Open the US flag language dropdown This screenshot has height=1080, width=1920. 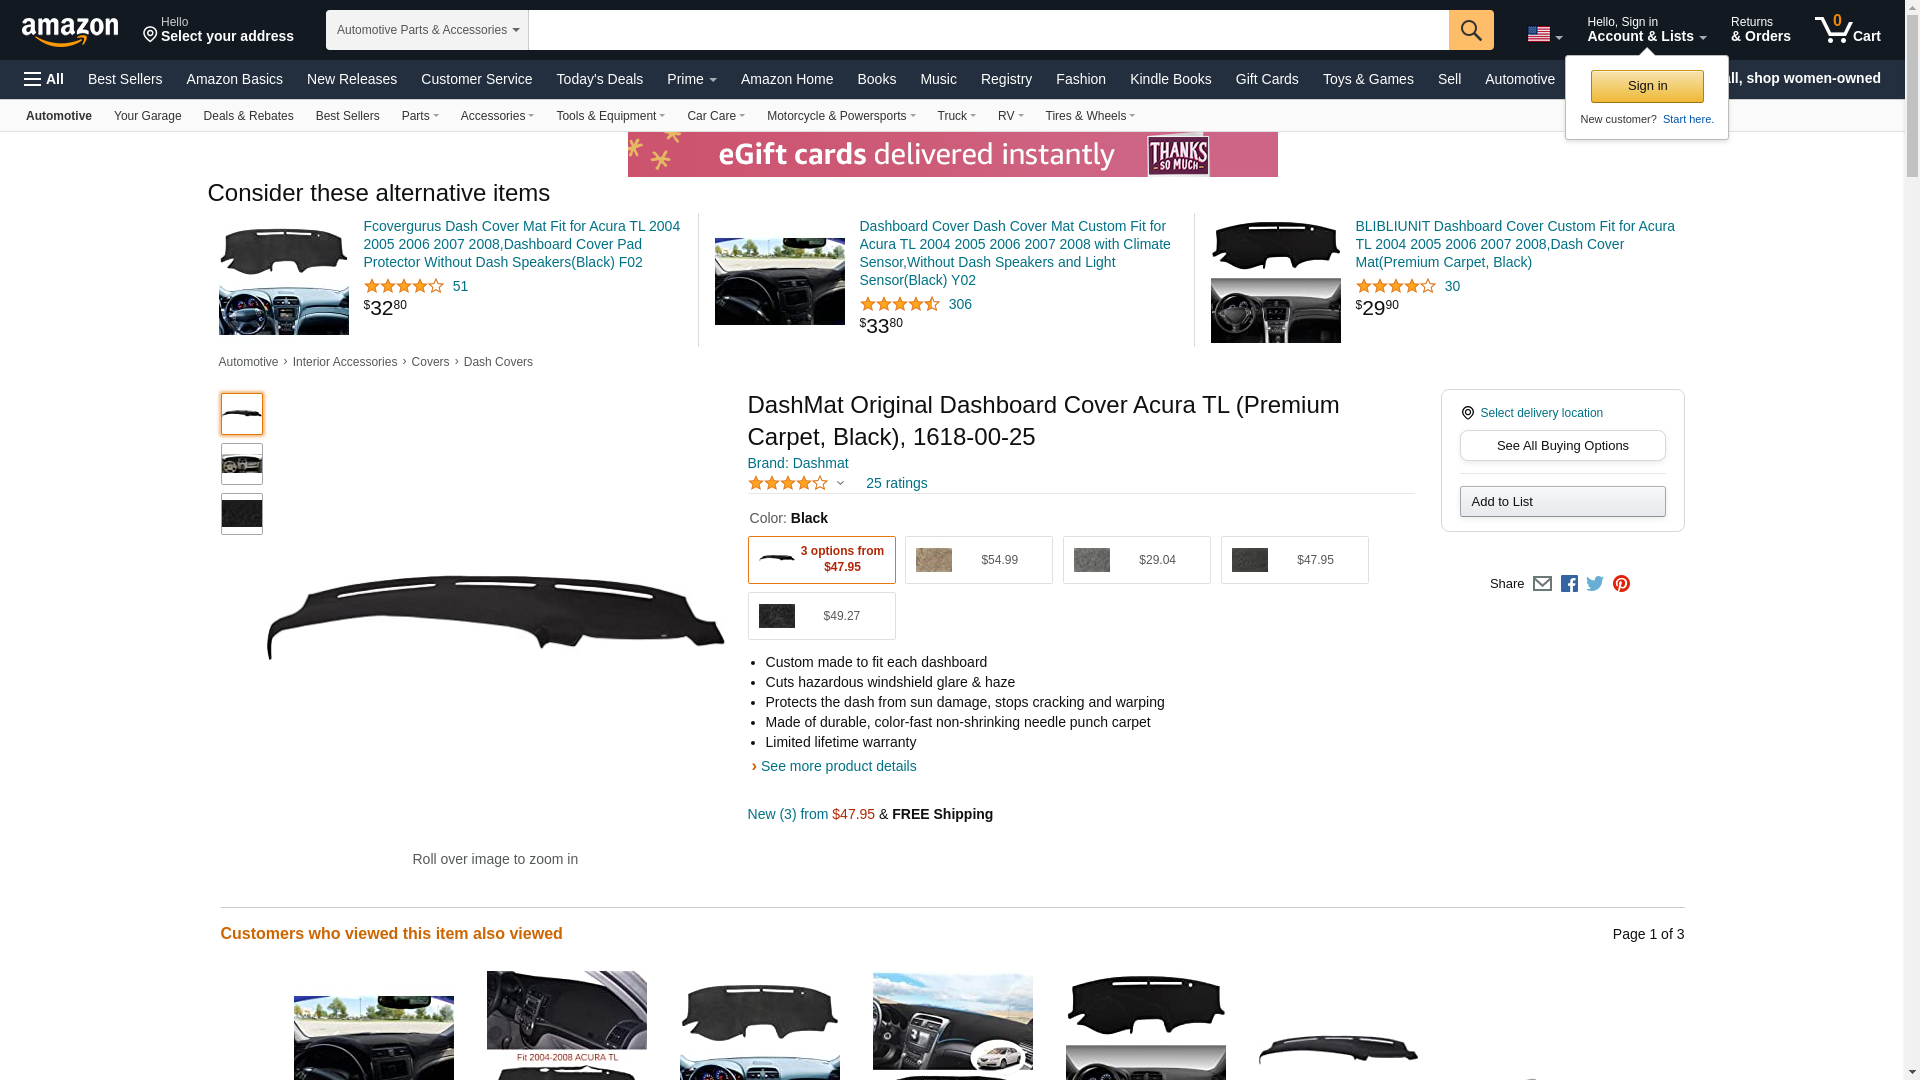click(x=1544, y=34)
